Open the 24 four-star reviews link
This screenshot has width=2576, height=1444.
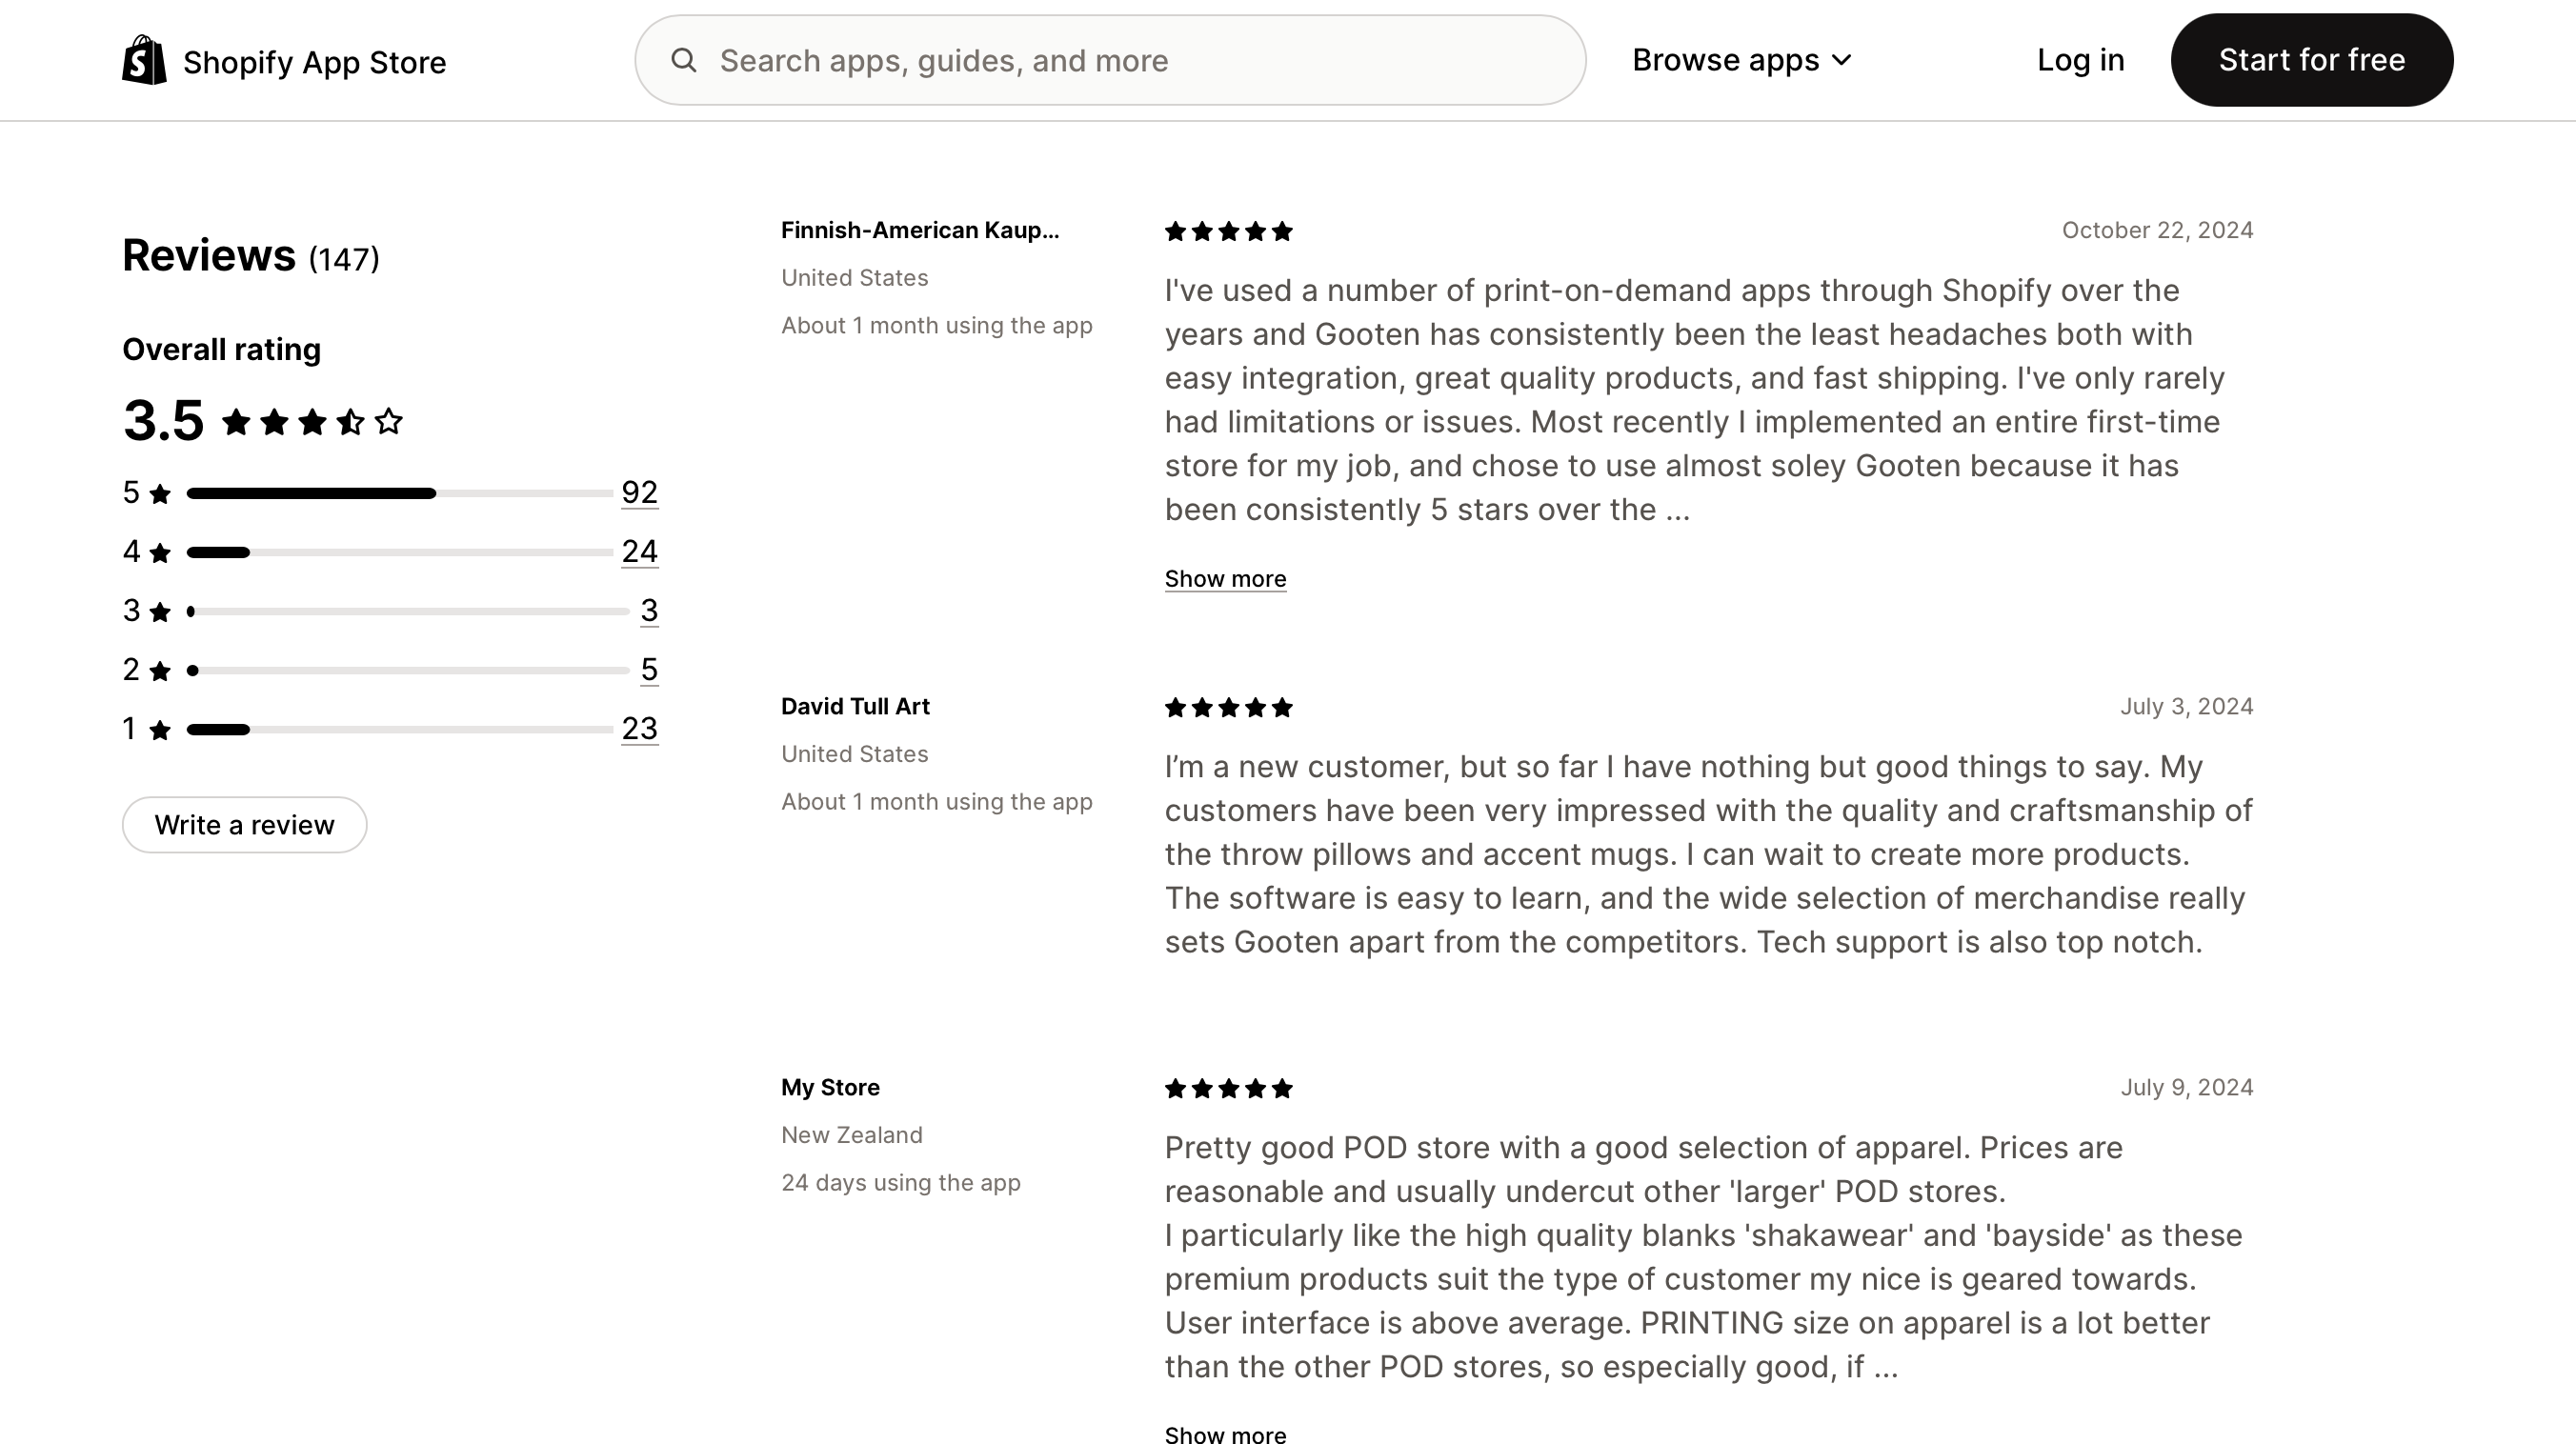(639, 551)
